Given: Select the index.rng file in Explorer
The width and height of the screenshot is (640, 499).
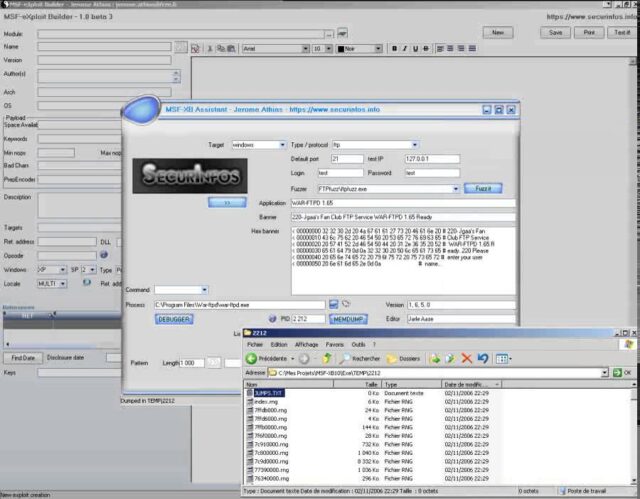Looking at the screenshot, I should (266, 402).
